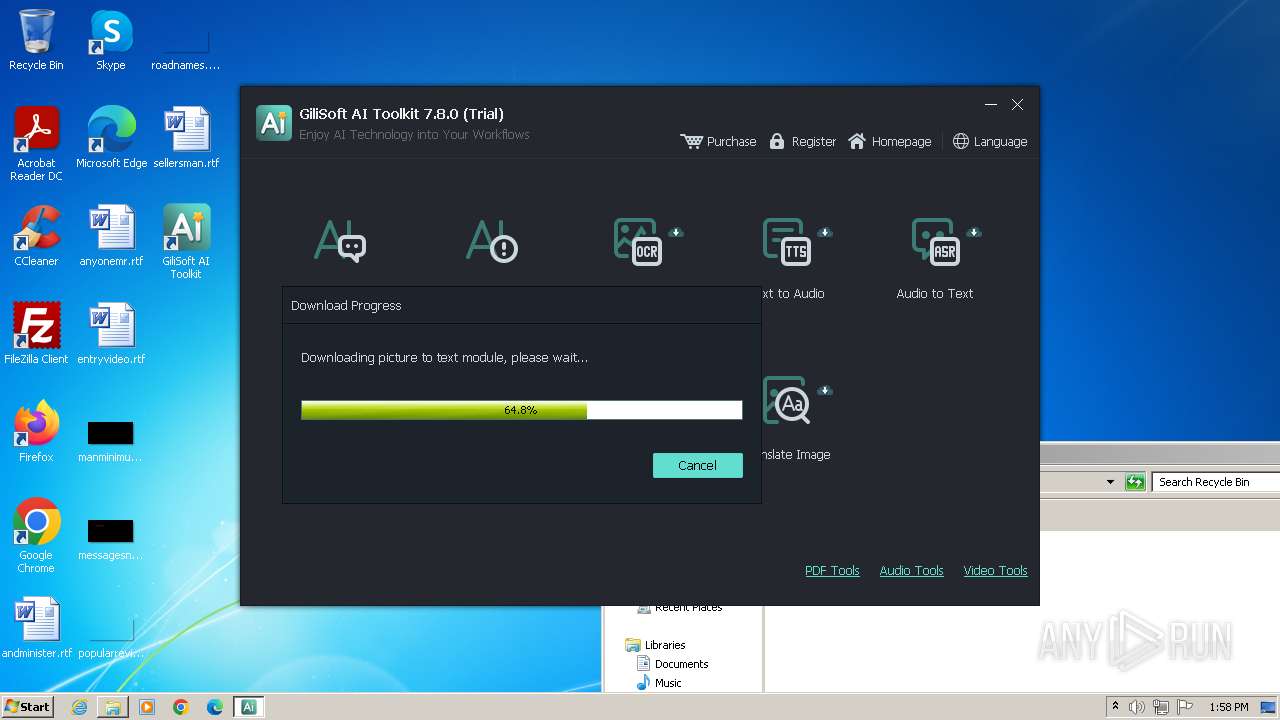This screenshot has height=720, width=1280.
Task: Minimize the GiliSoft AI Toolkit window
Action: coord(991,104)
